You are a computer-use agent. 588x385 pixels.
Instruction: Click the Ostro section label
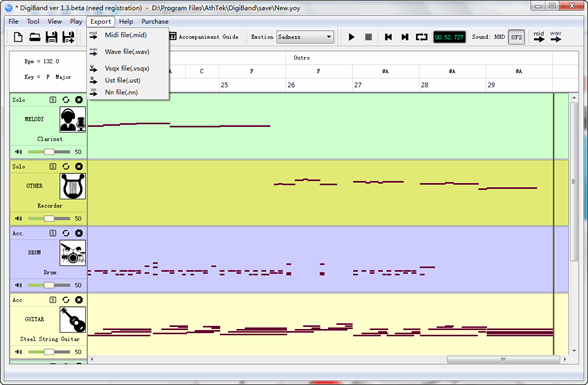click(302, 58)
